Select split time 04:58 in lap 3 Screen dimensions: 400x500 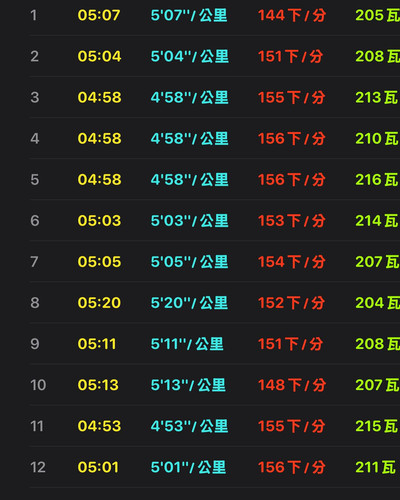[99, 97]
